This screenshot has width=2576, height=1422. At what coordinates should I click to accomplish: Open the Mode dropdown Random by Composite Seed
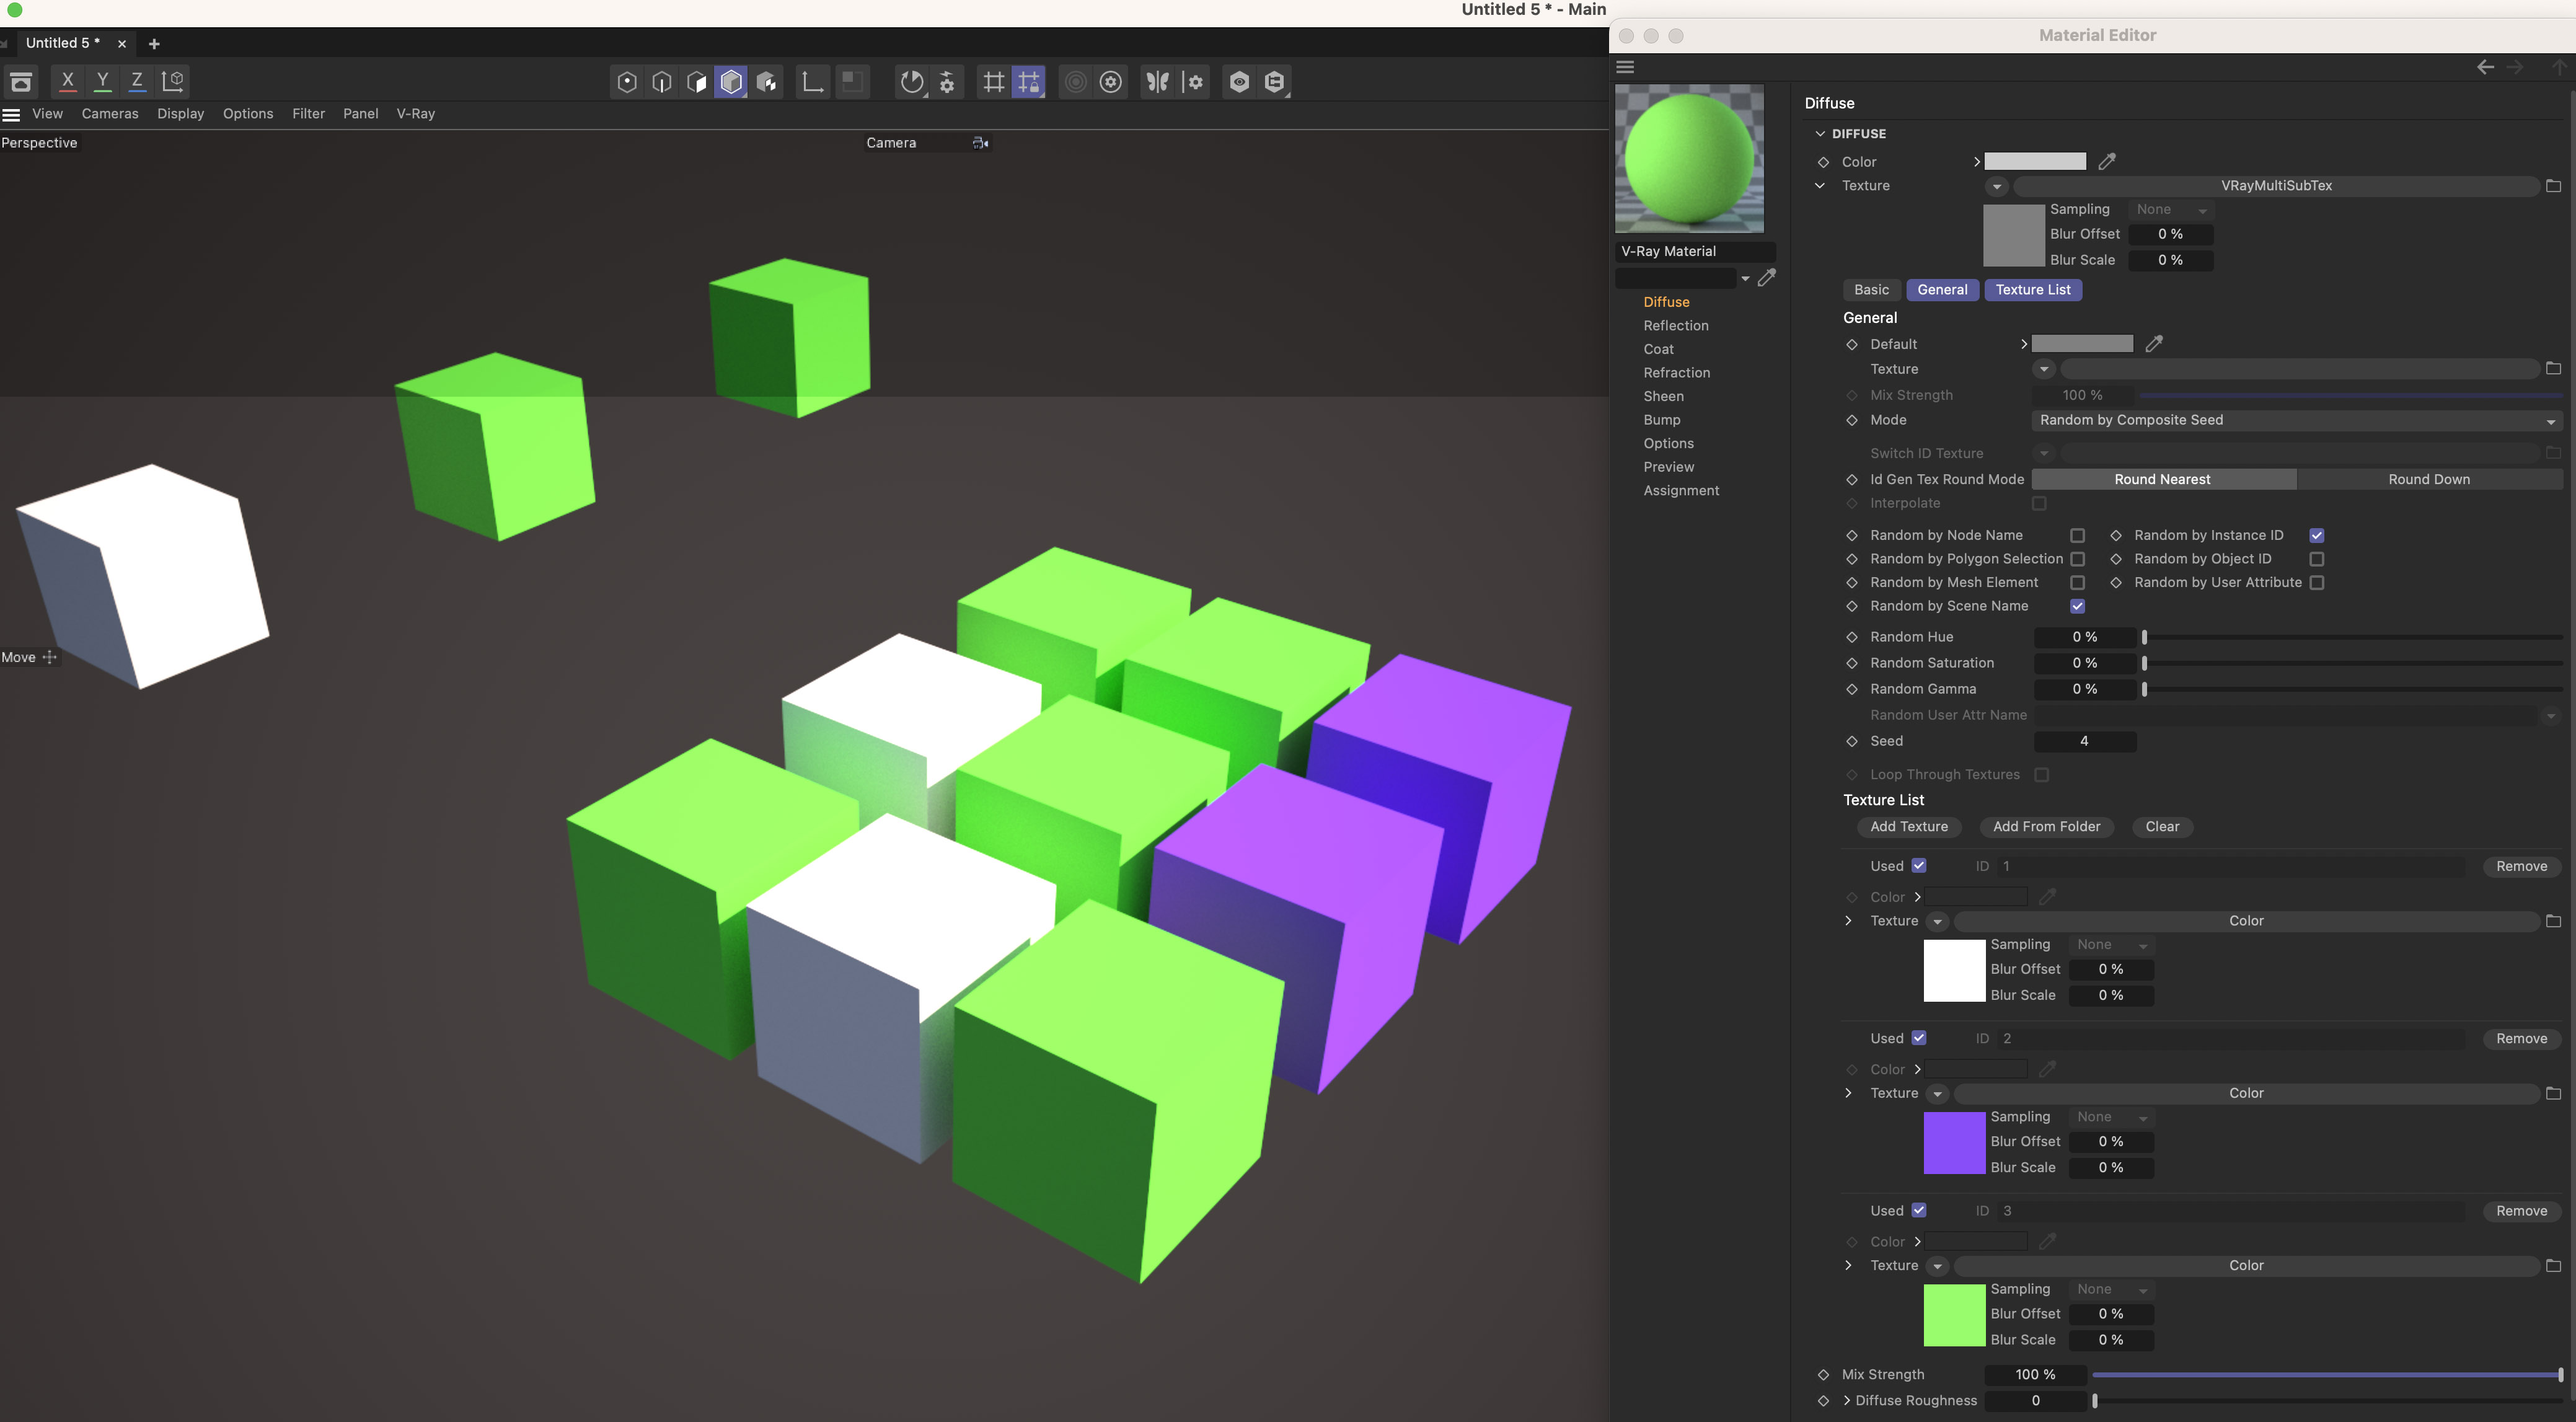coord(2296,421)
